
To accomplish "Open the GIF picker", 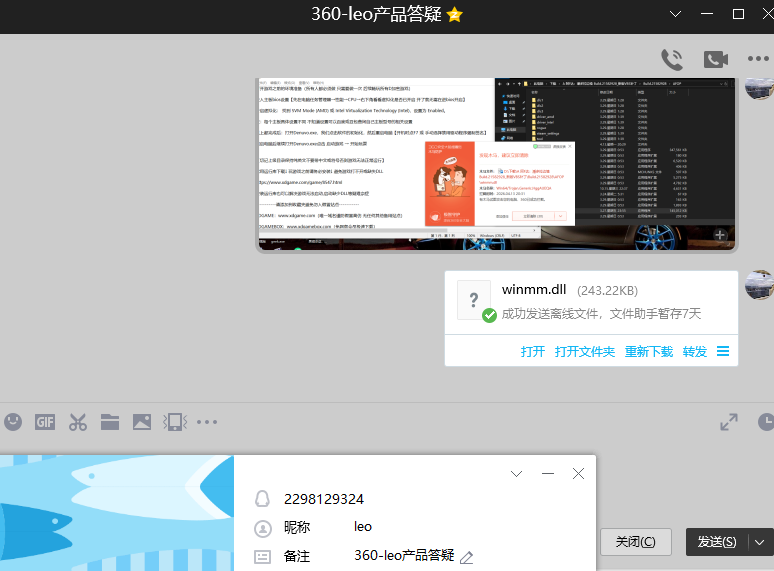I will pyautogui.click(x=45, y=422).
